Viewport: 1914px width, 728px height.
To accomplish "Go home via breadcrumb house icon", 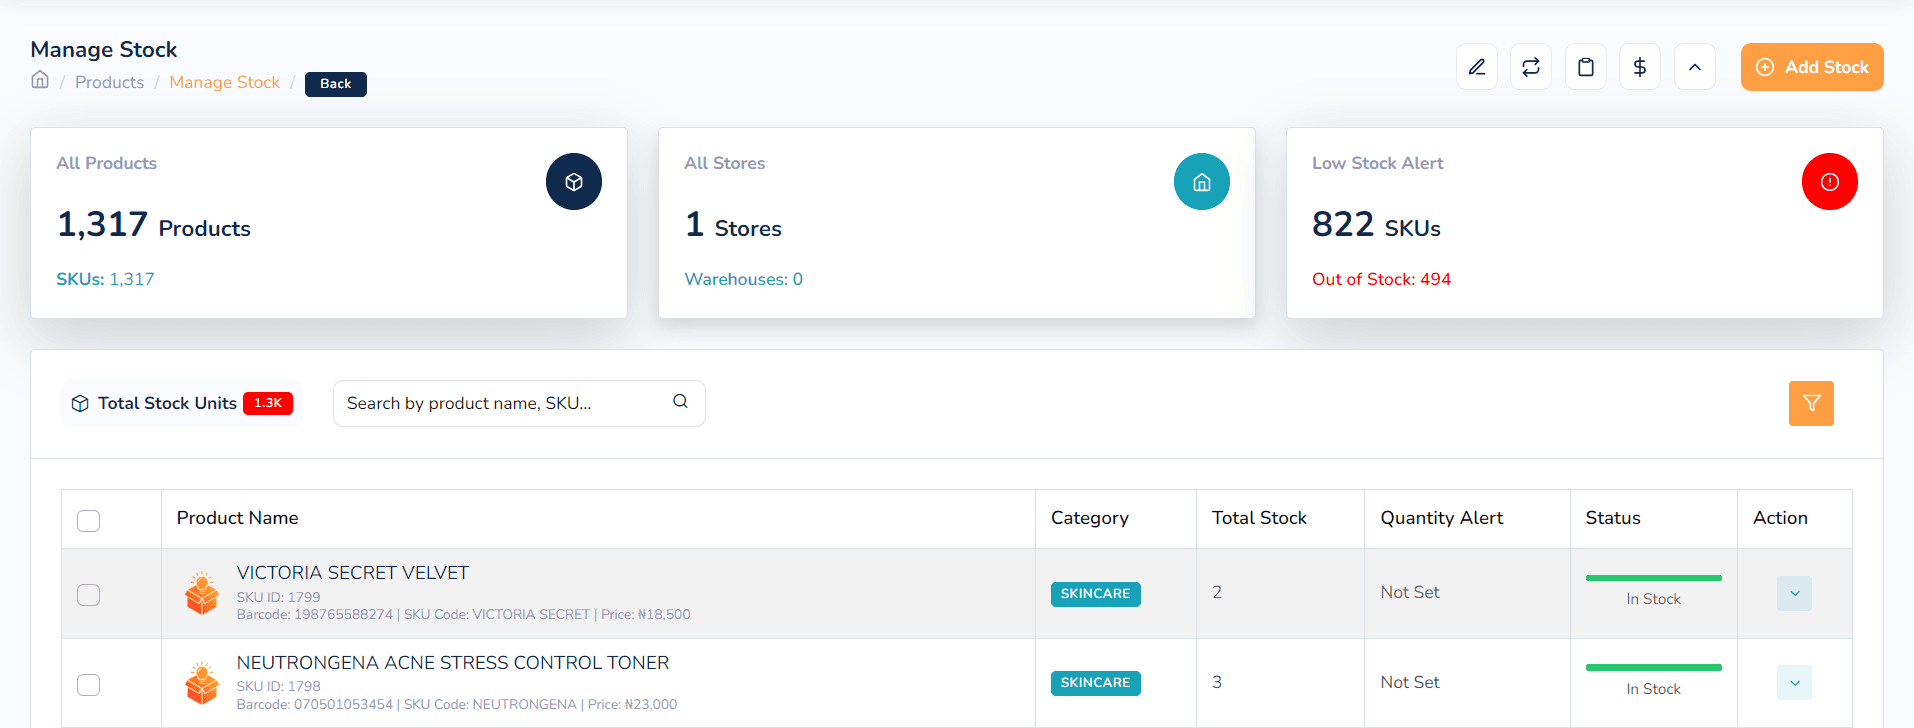I will [40, 80].
